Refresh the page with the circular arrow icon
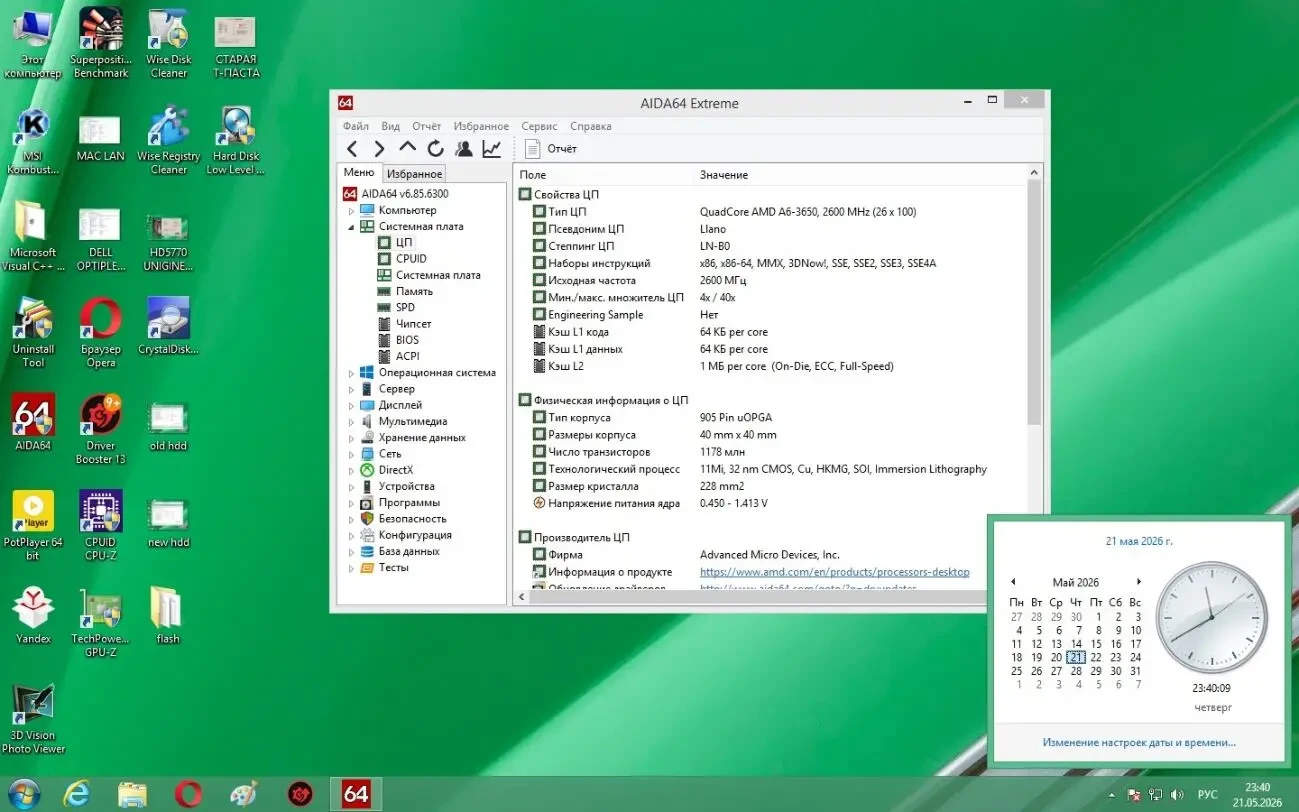Image resolution: width=1299 pixels, height=812 pixels. pos(436,148)
